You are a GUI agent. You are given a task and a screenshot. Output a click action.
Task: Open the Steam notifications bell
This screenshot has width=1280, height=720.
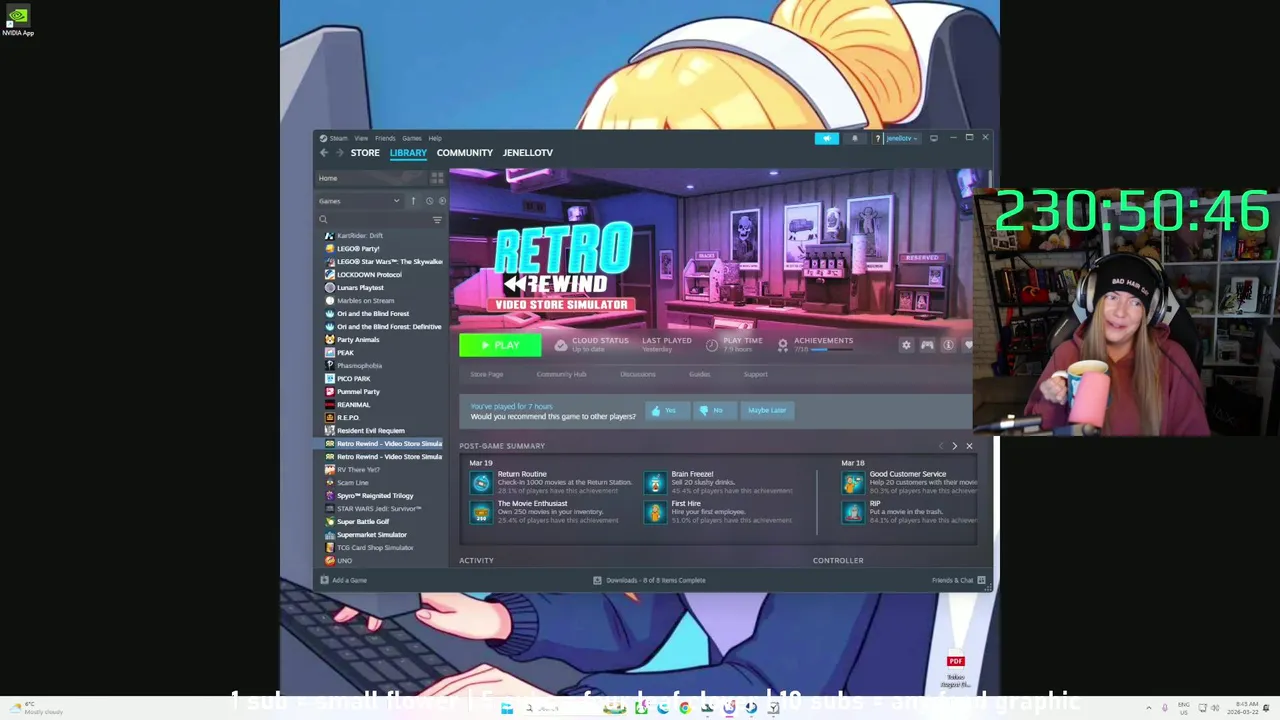854,138
